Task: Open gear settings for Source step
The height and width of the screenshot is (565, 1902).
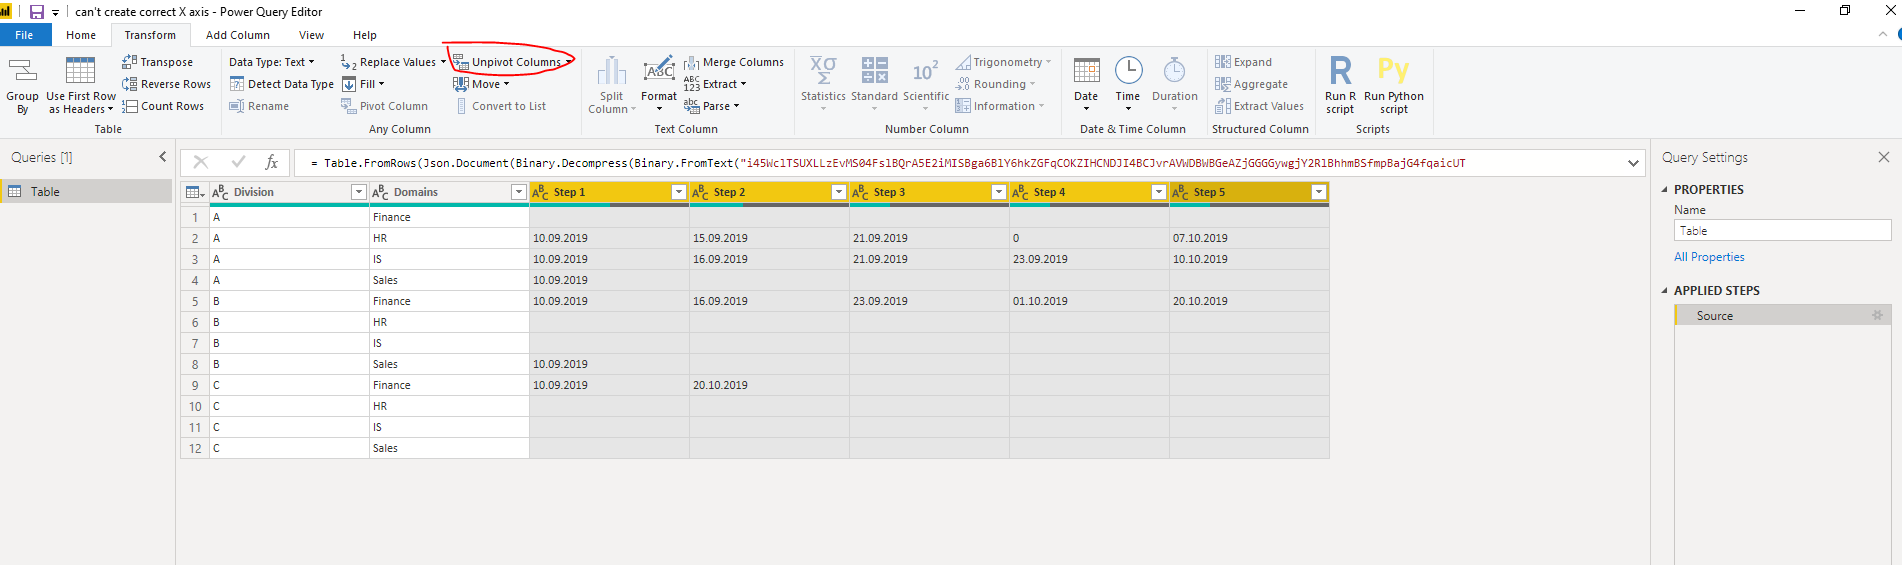Action: click(1877, 315)
